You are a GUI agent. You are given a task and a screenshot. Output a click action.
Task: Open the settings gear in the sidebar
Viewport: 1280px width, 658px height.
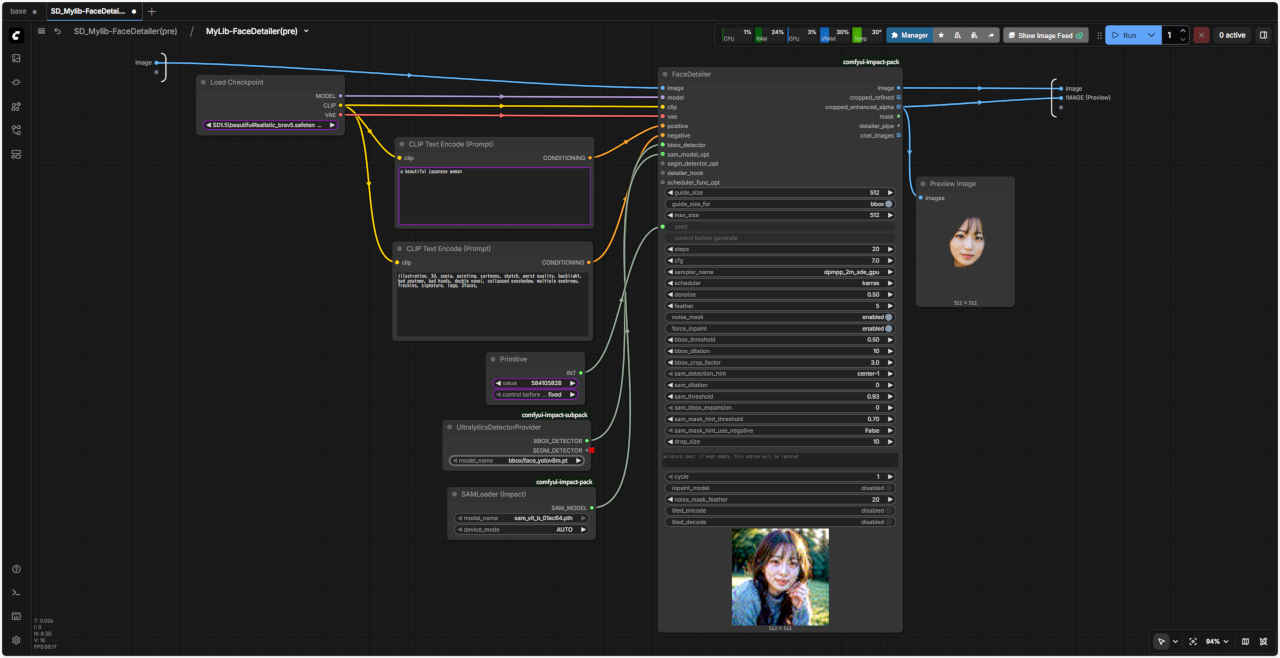pyautogui.click(x=16, y=640)
